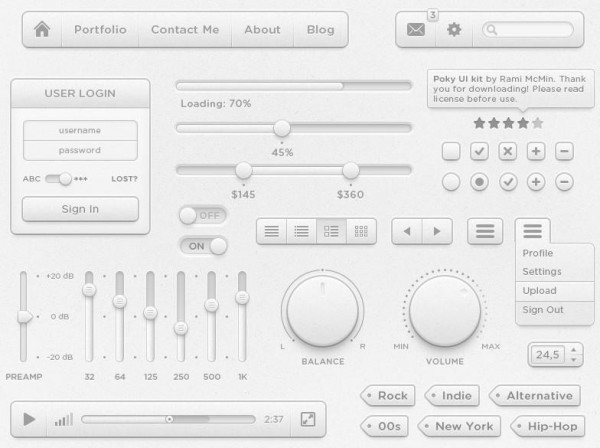Select bulleted list view icon
The image size is (600, 448).
click(x=302, y=231)
